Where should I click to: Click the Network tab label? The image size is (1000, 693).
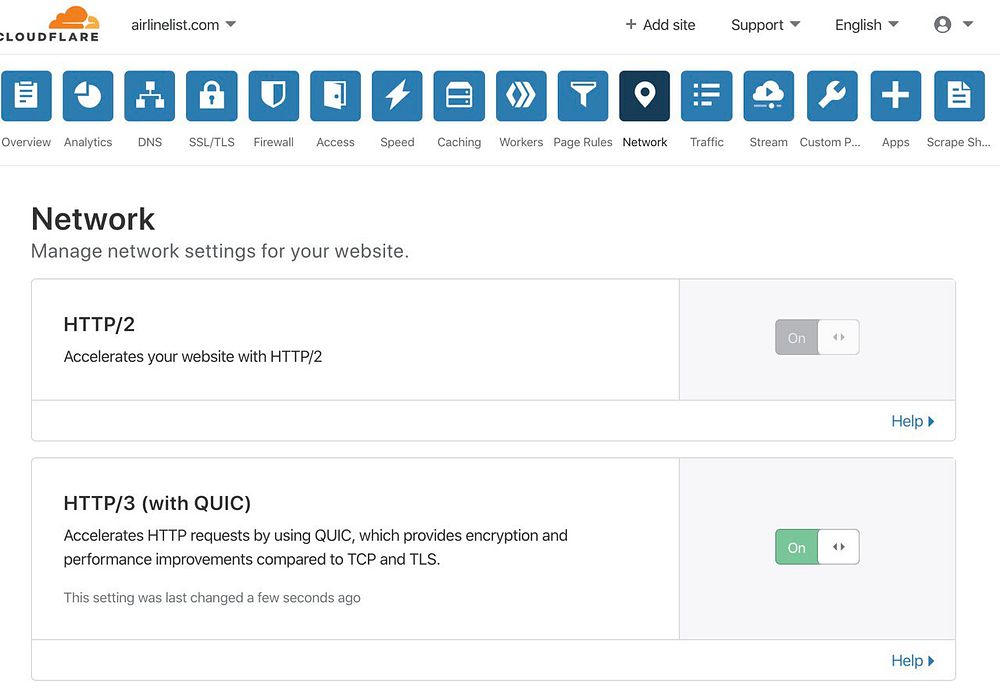645,142
